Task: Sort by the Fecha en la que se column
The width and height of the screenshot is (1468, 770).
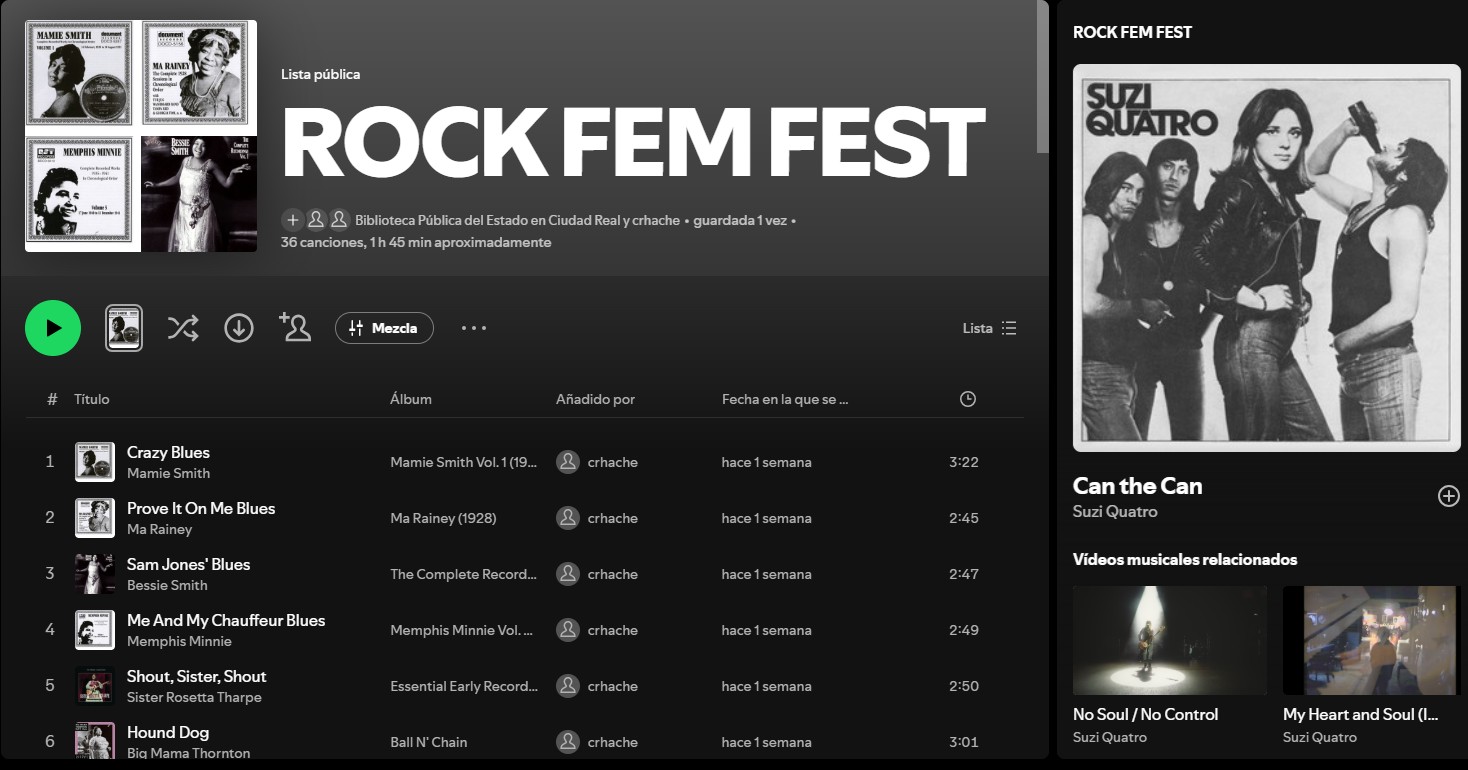Action: click(785, 399)
